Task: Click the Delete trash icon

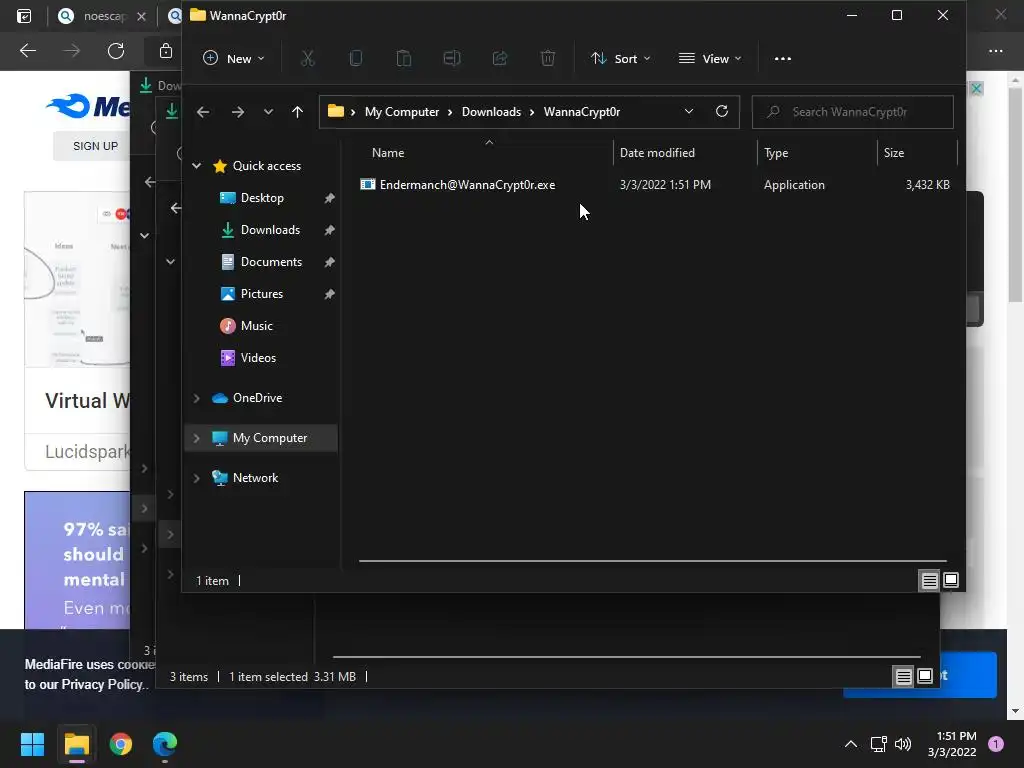Action: [548, 59]
